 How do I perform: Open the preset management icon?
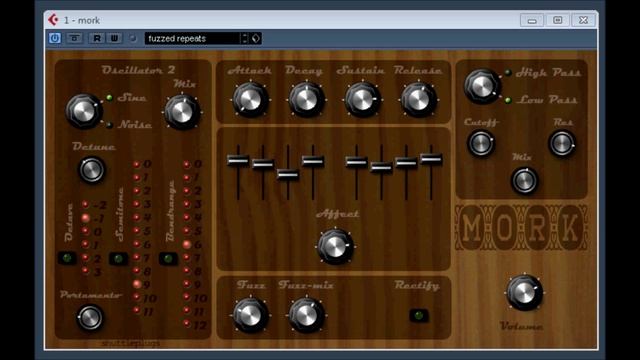(256, 38)
